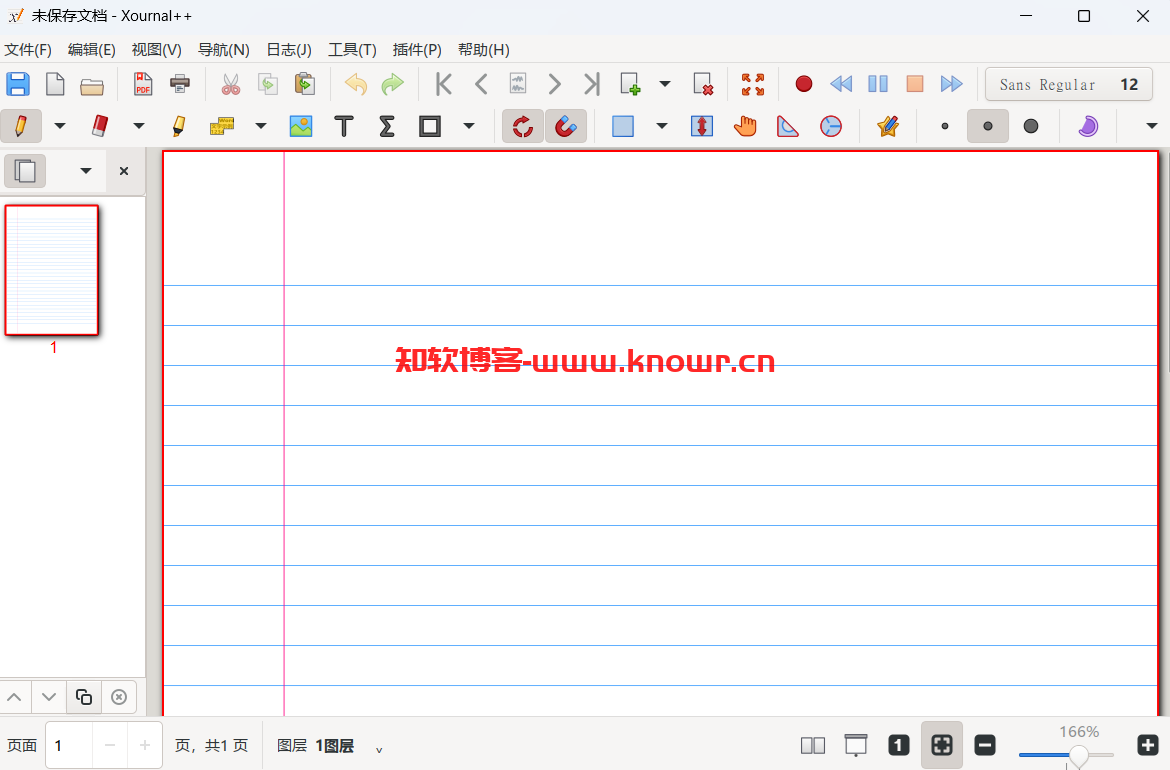Choose fine pen thickness
The height and width of the screenshot is (770, 1170).
[945, 126]
